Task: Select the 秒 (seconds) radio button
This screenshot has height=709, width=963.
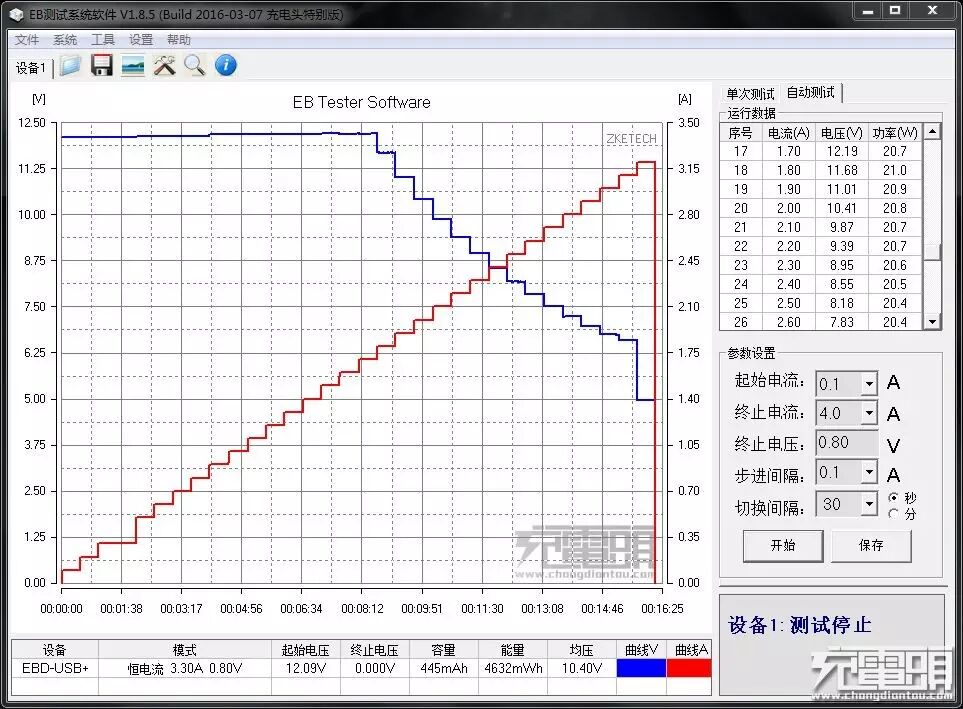Action: point(893,497)
